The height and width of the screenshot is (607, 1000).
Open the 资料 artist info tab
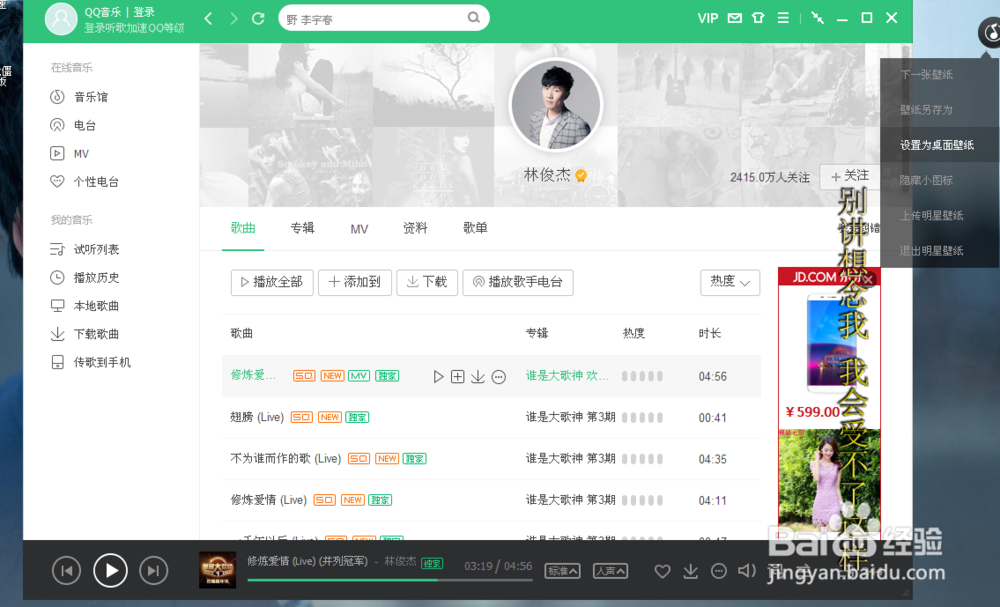415,228
